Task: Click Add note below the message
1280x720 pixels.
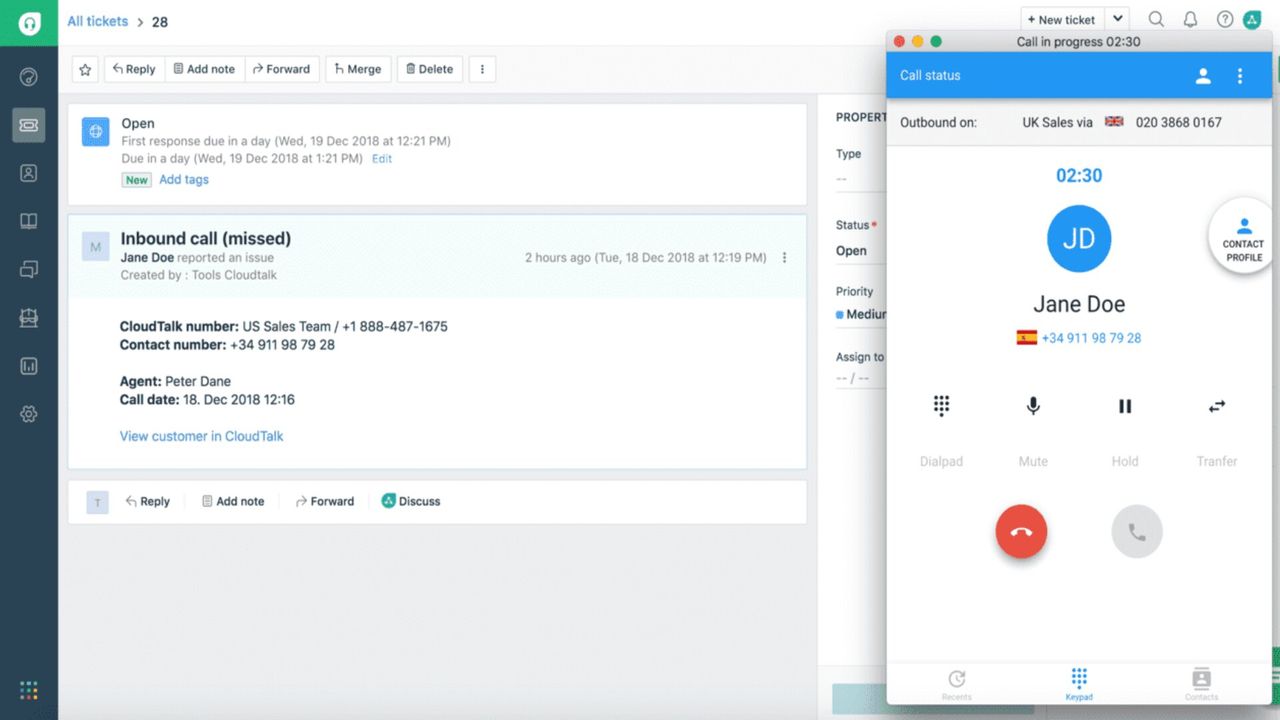Action: click(x=233, y=502)
